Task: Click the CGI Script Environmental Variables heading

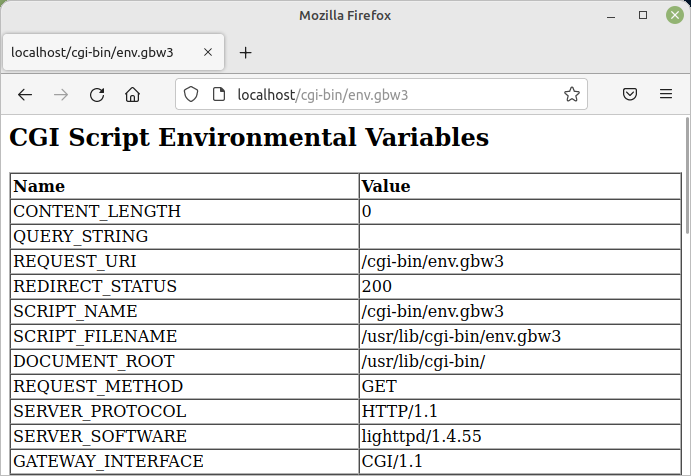Action: click(x=249, y=138)
